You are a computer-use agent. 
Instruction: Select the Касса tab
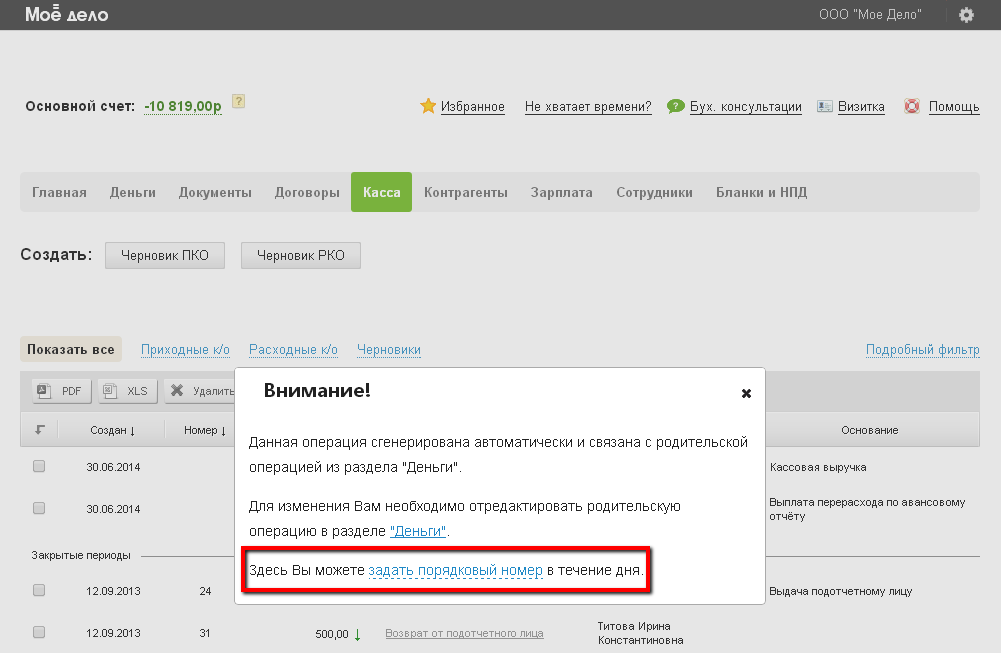(381, 192)
